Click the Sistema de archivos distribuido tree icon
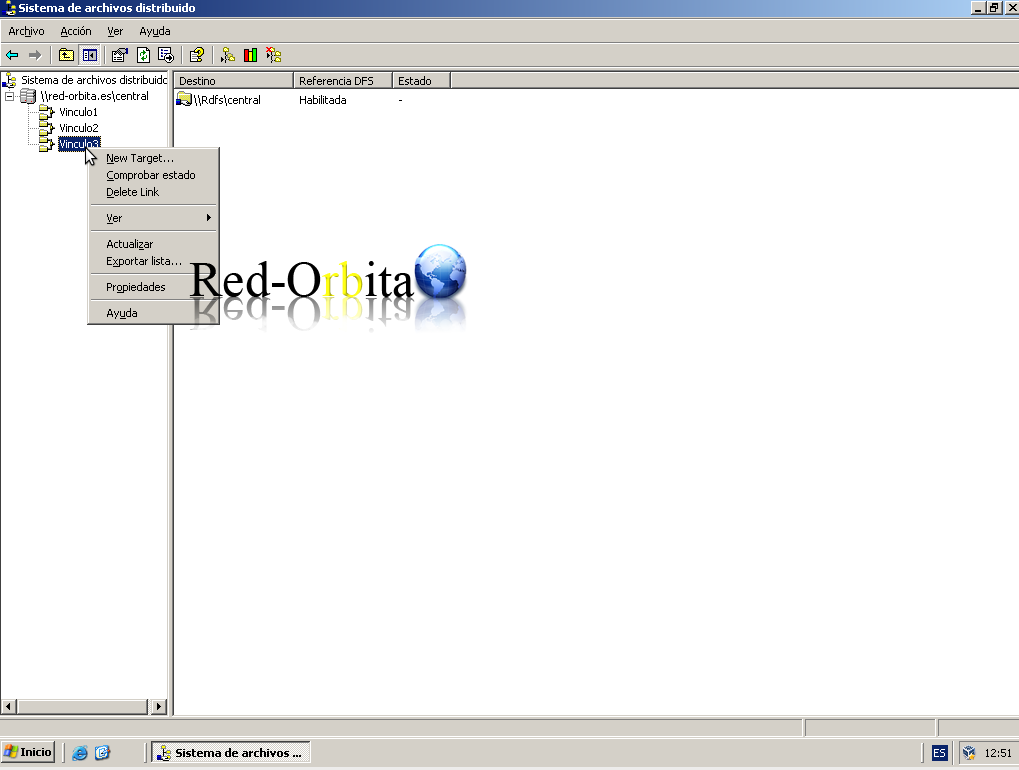 (10, 80)
